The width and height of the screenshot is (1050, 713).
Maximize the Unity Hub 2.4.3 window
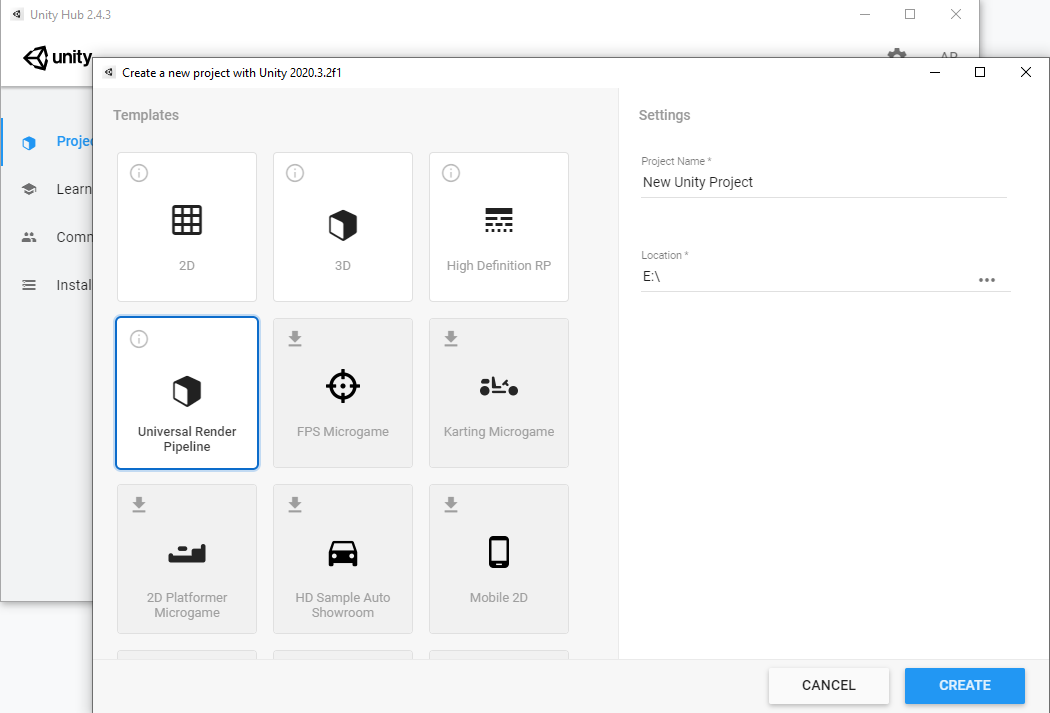tap(910, 14)
